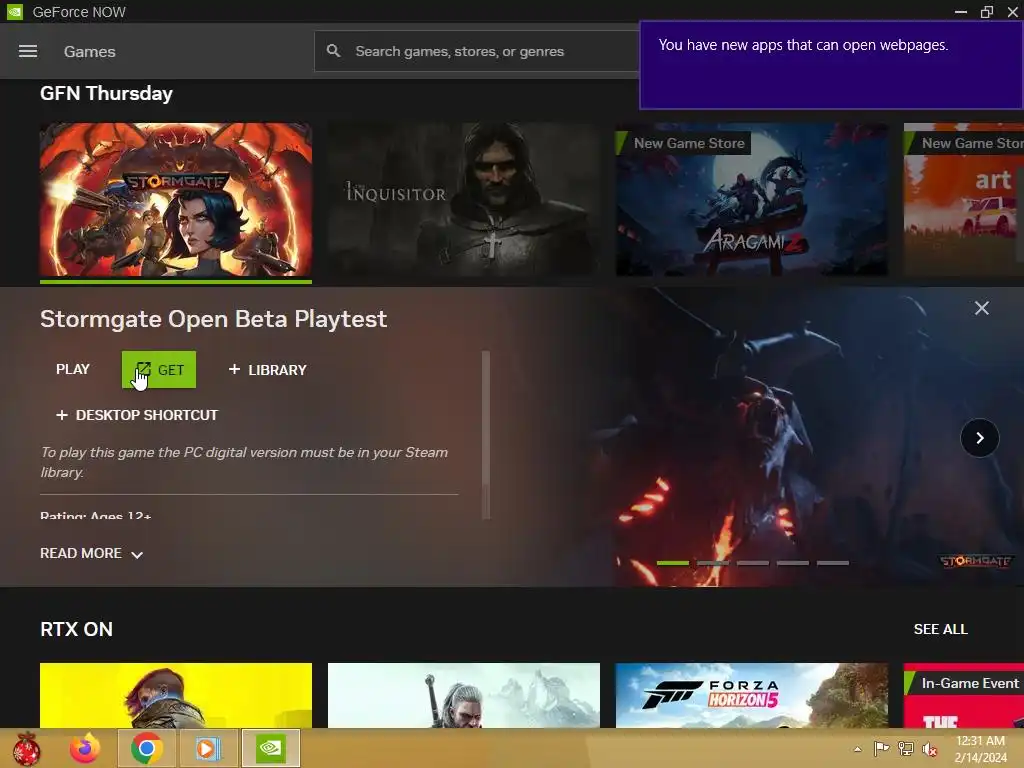Select the second carousel indicator
1024x768 pixels.
coord(712,563)
